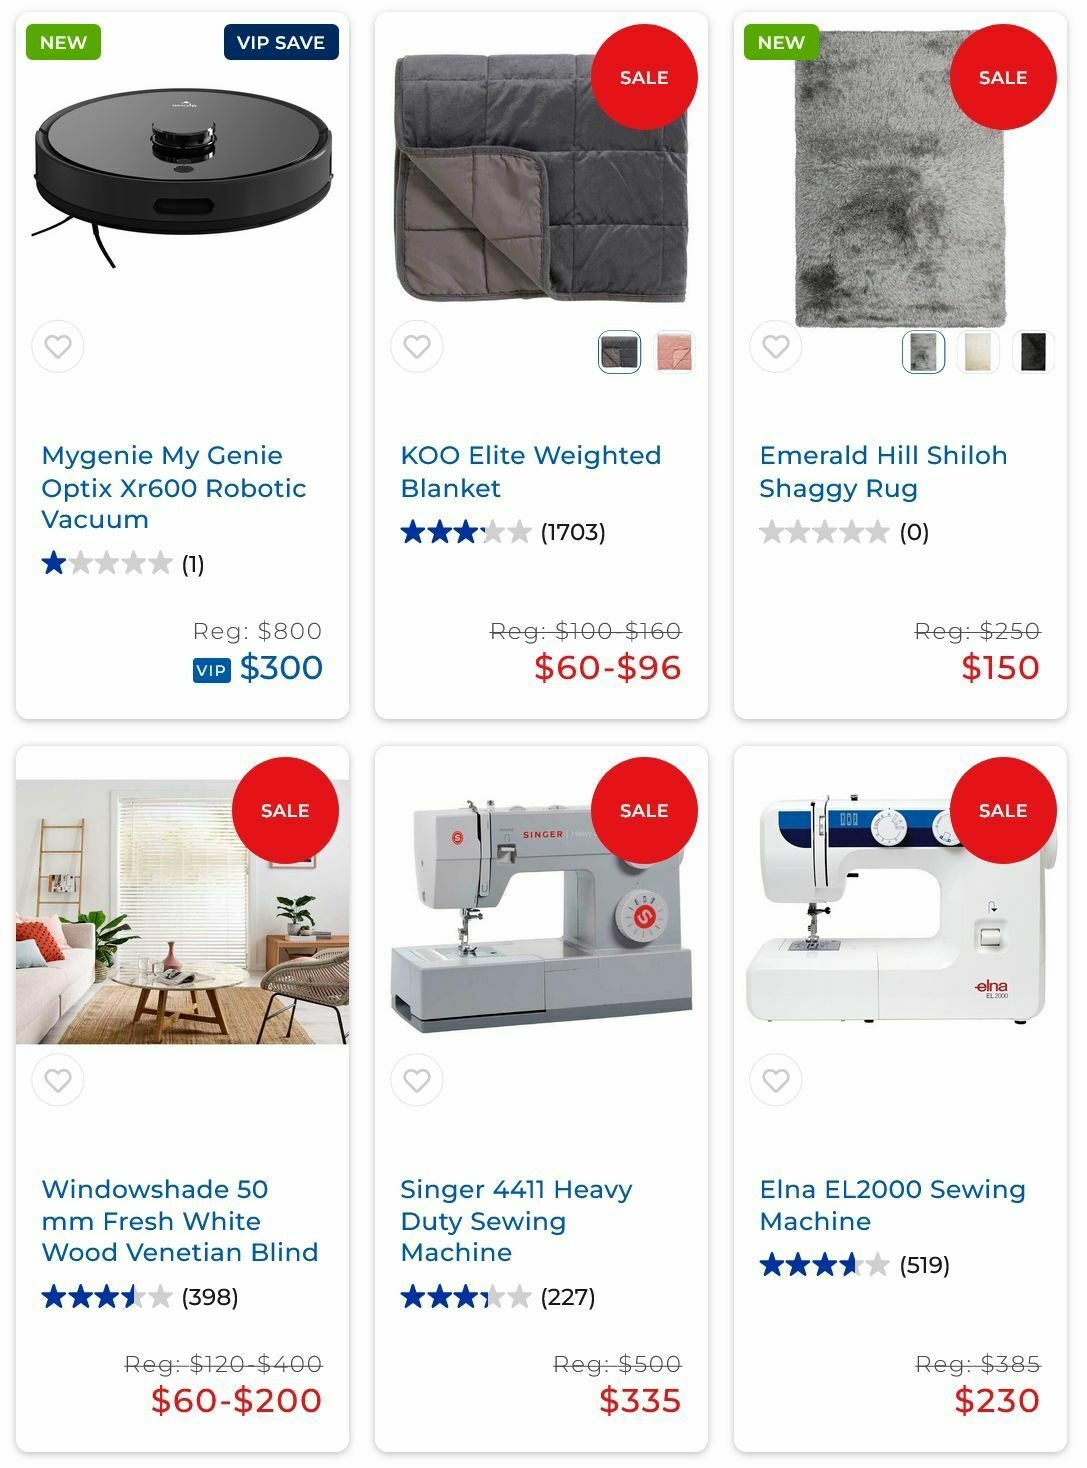This screenshot has height=1468, width=1087.
Task: View star rating reviews for Singer 4411
Action: tap(497, 1297)
